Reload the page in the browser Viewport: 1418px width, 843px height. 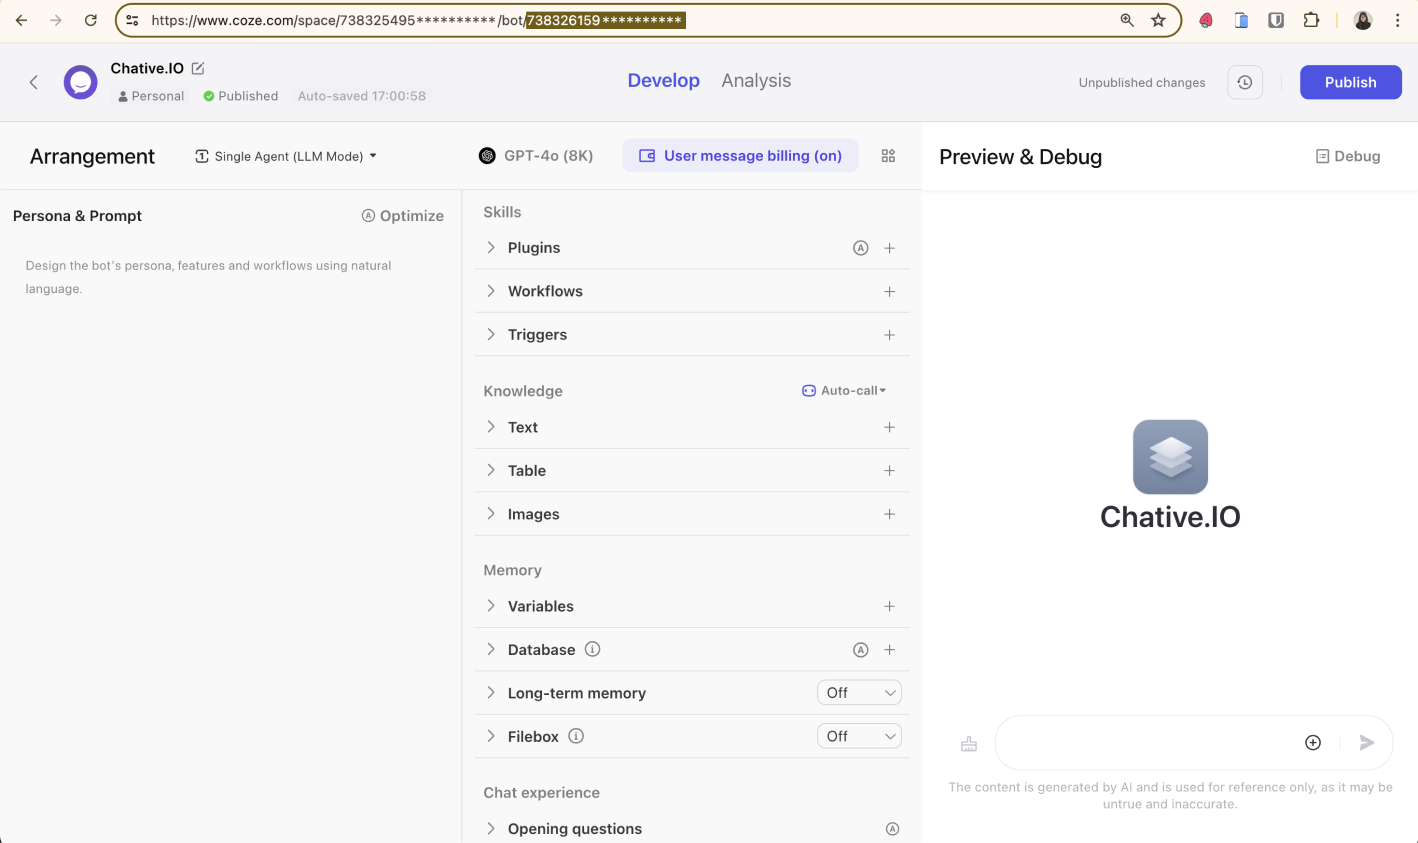pyautogui.click(x=91, y=20)
